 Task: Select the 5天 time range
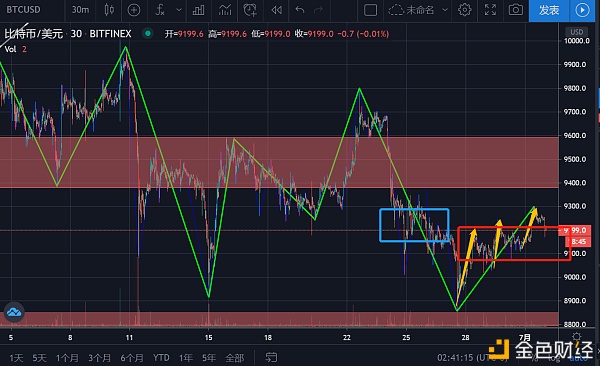39,358
